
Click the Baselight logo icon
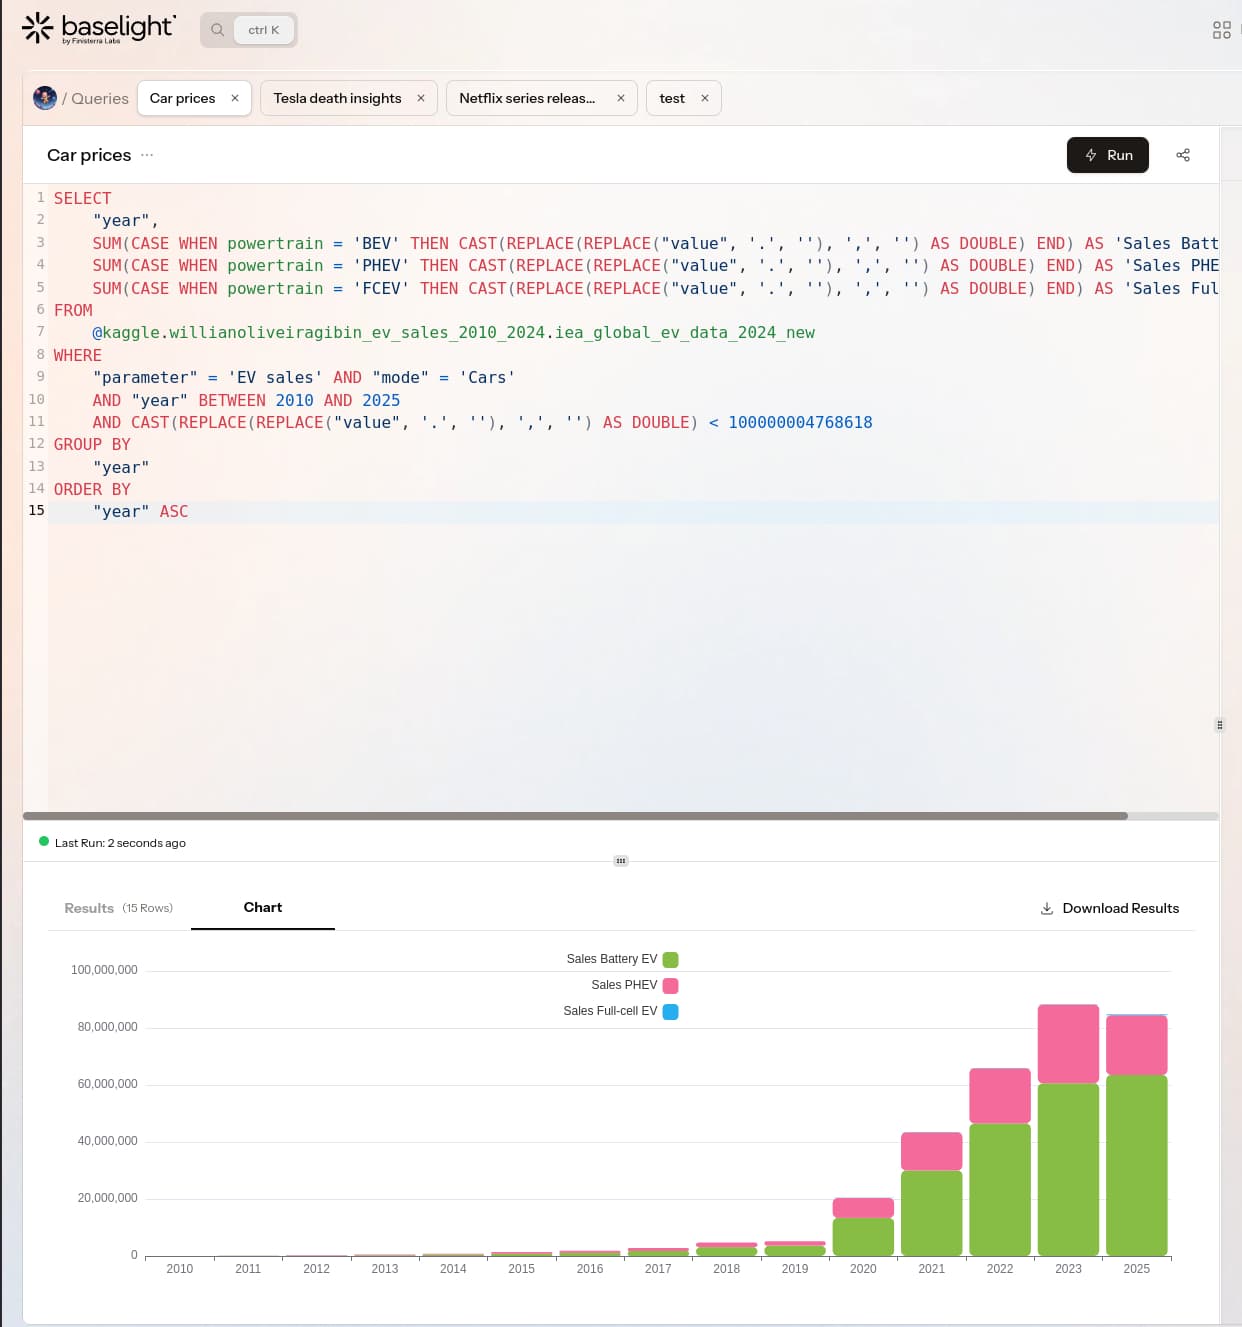(x=37, y=28)
